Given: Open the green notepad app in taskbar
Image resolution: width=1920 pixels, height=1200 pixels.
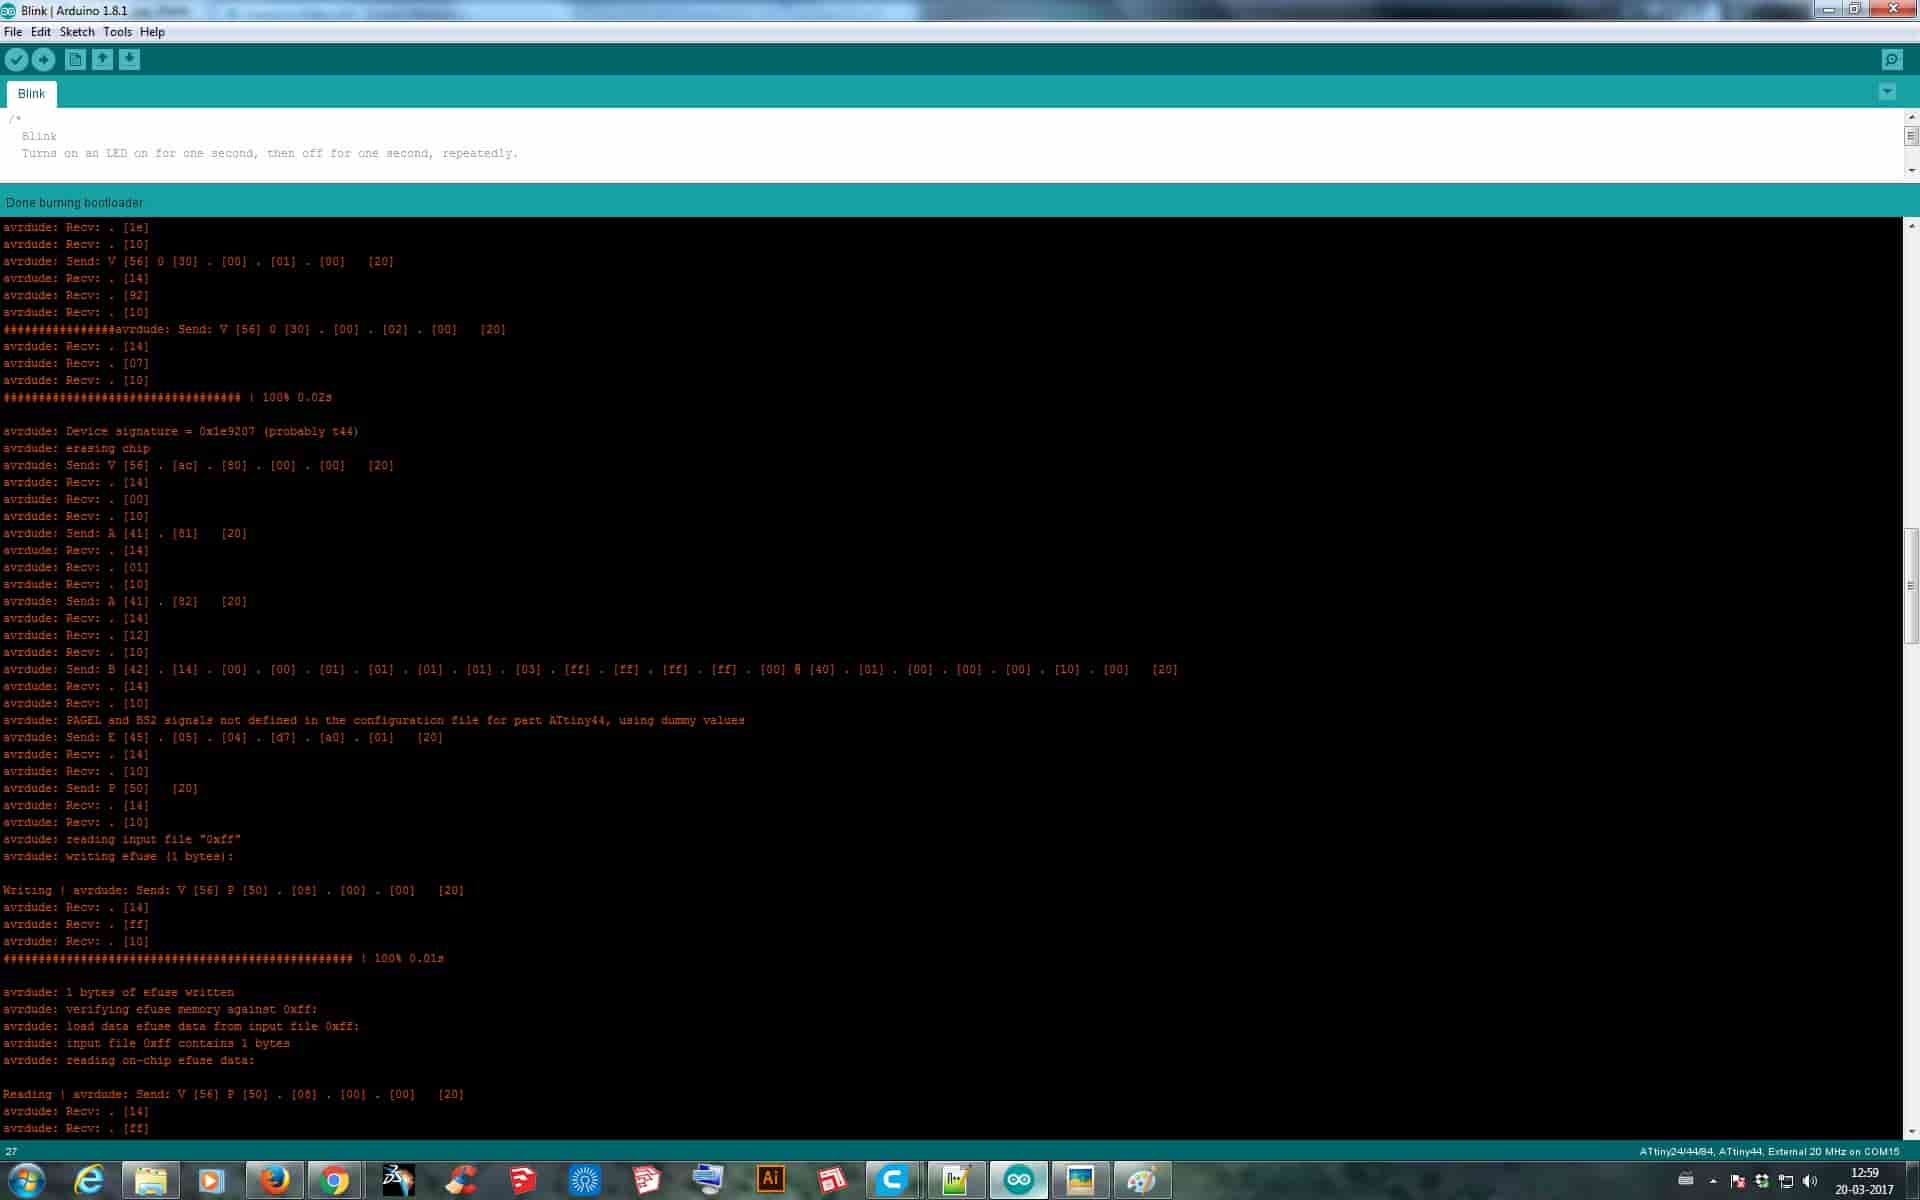Looking at the screenshot, I should 956,1181.
